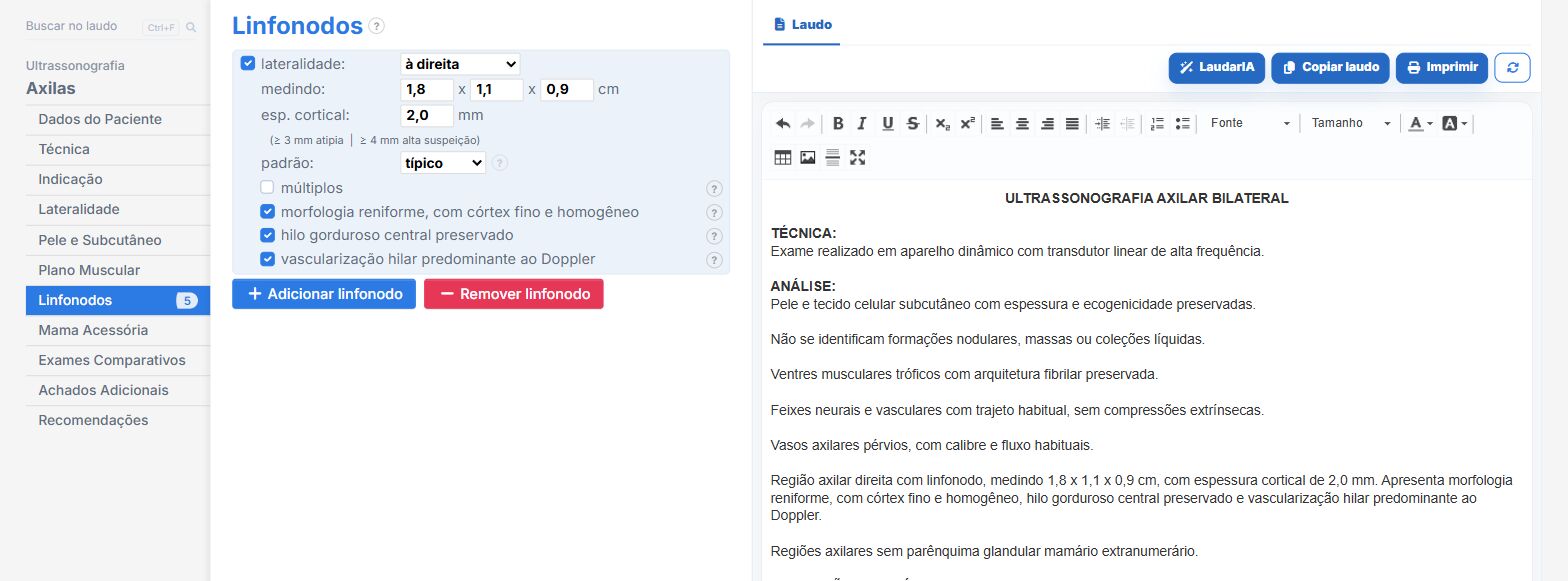Uncheck hilo gorduroso central preservado
The width and height of the screenshot is (1568, 581).
[268, 235]
